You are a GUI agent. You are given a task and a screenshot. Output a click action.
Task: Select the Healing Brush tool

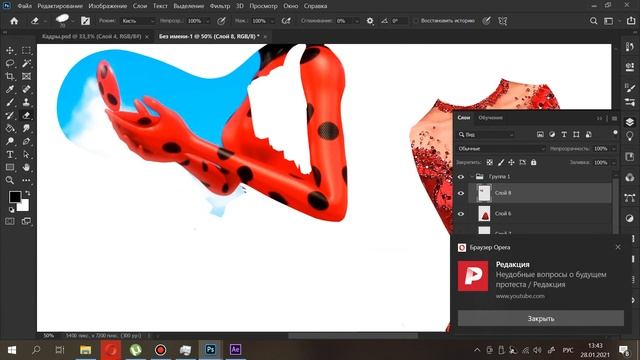click(26, 89)
